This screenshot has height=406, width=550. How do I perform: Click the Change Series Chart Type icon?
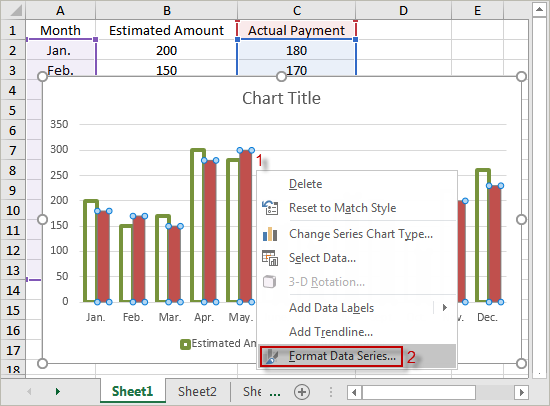(270, 234)
